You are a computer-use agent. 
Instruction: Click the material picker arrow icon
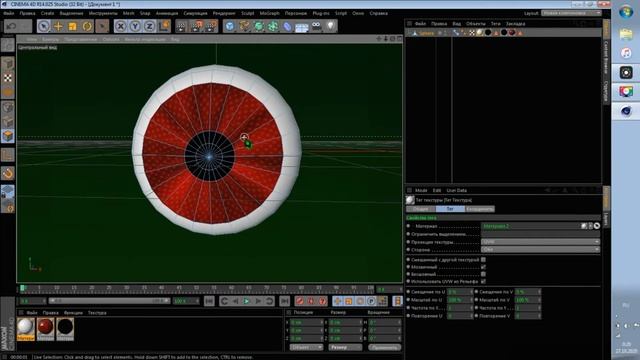[597, 226]
